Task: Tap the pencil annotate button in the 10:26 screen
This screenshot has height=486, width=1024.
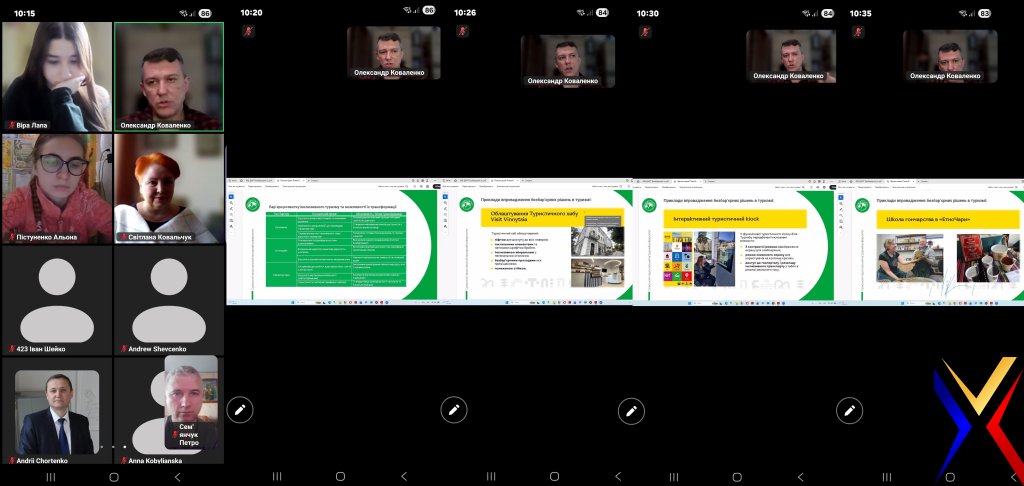Action: point(453,409)
